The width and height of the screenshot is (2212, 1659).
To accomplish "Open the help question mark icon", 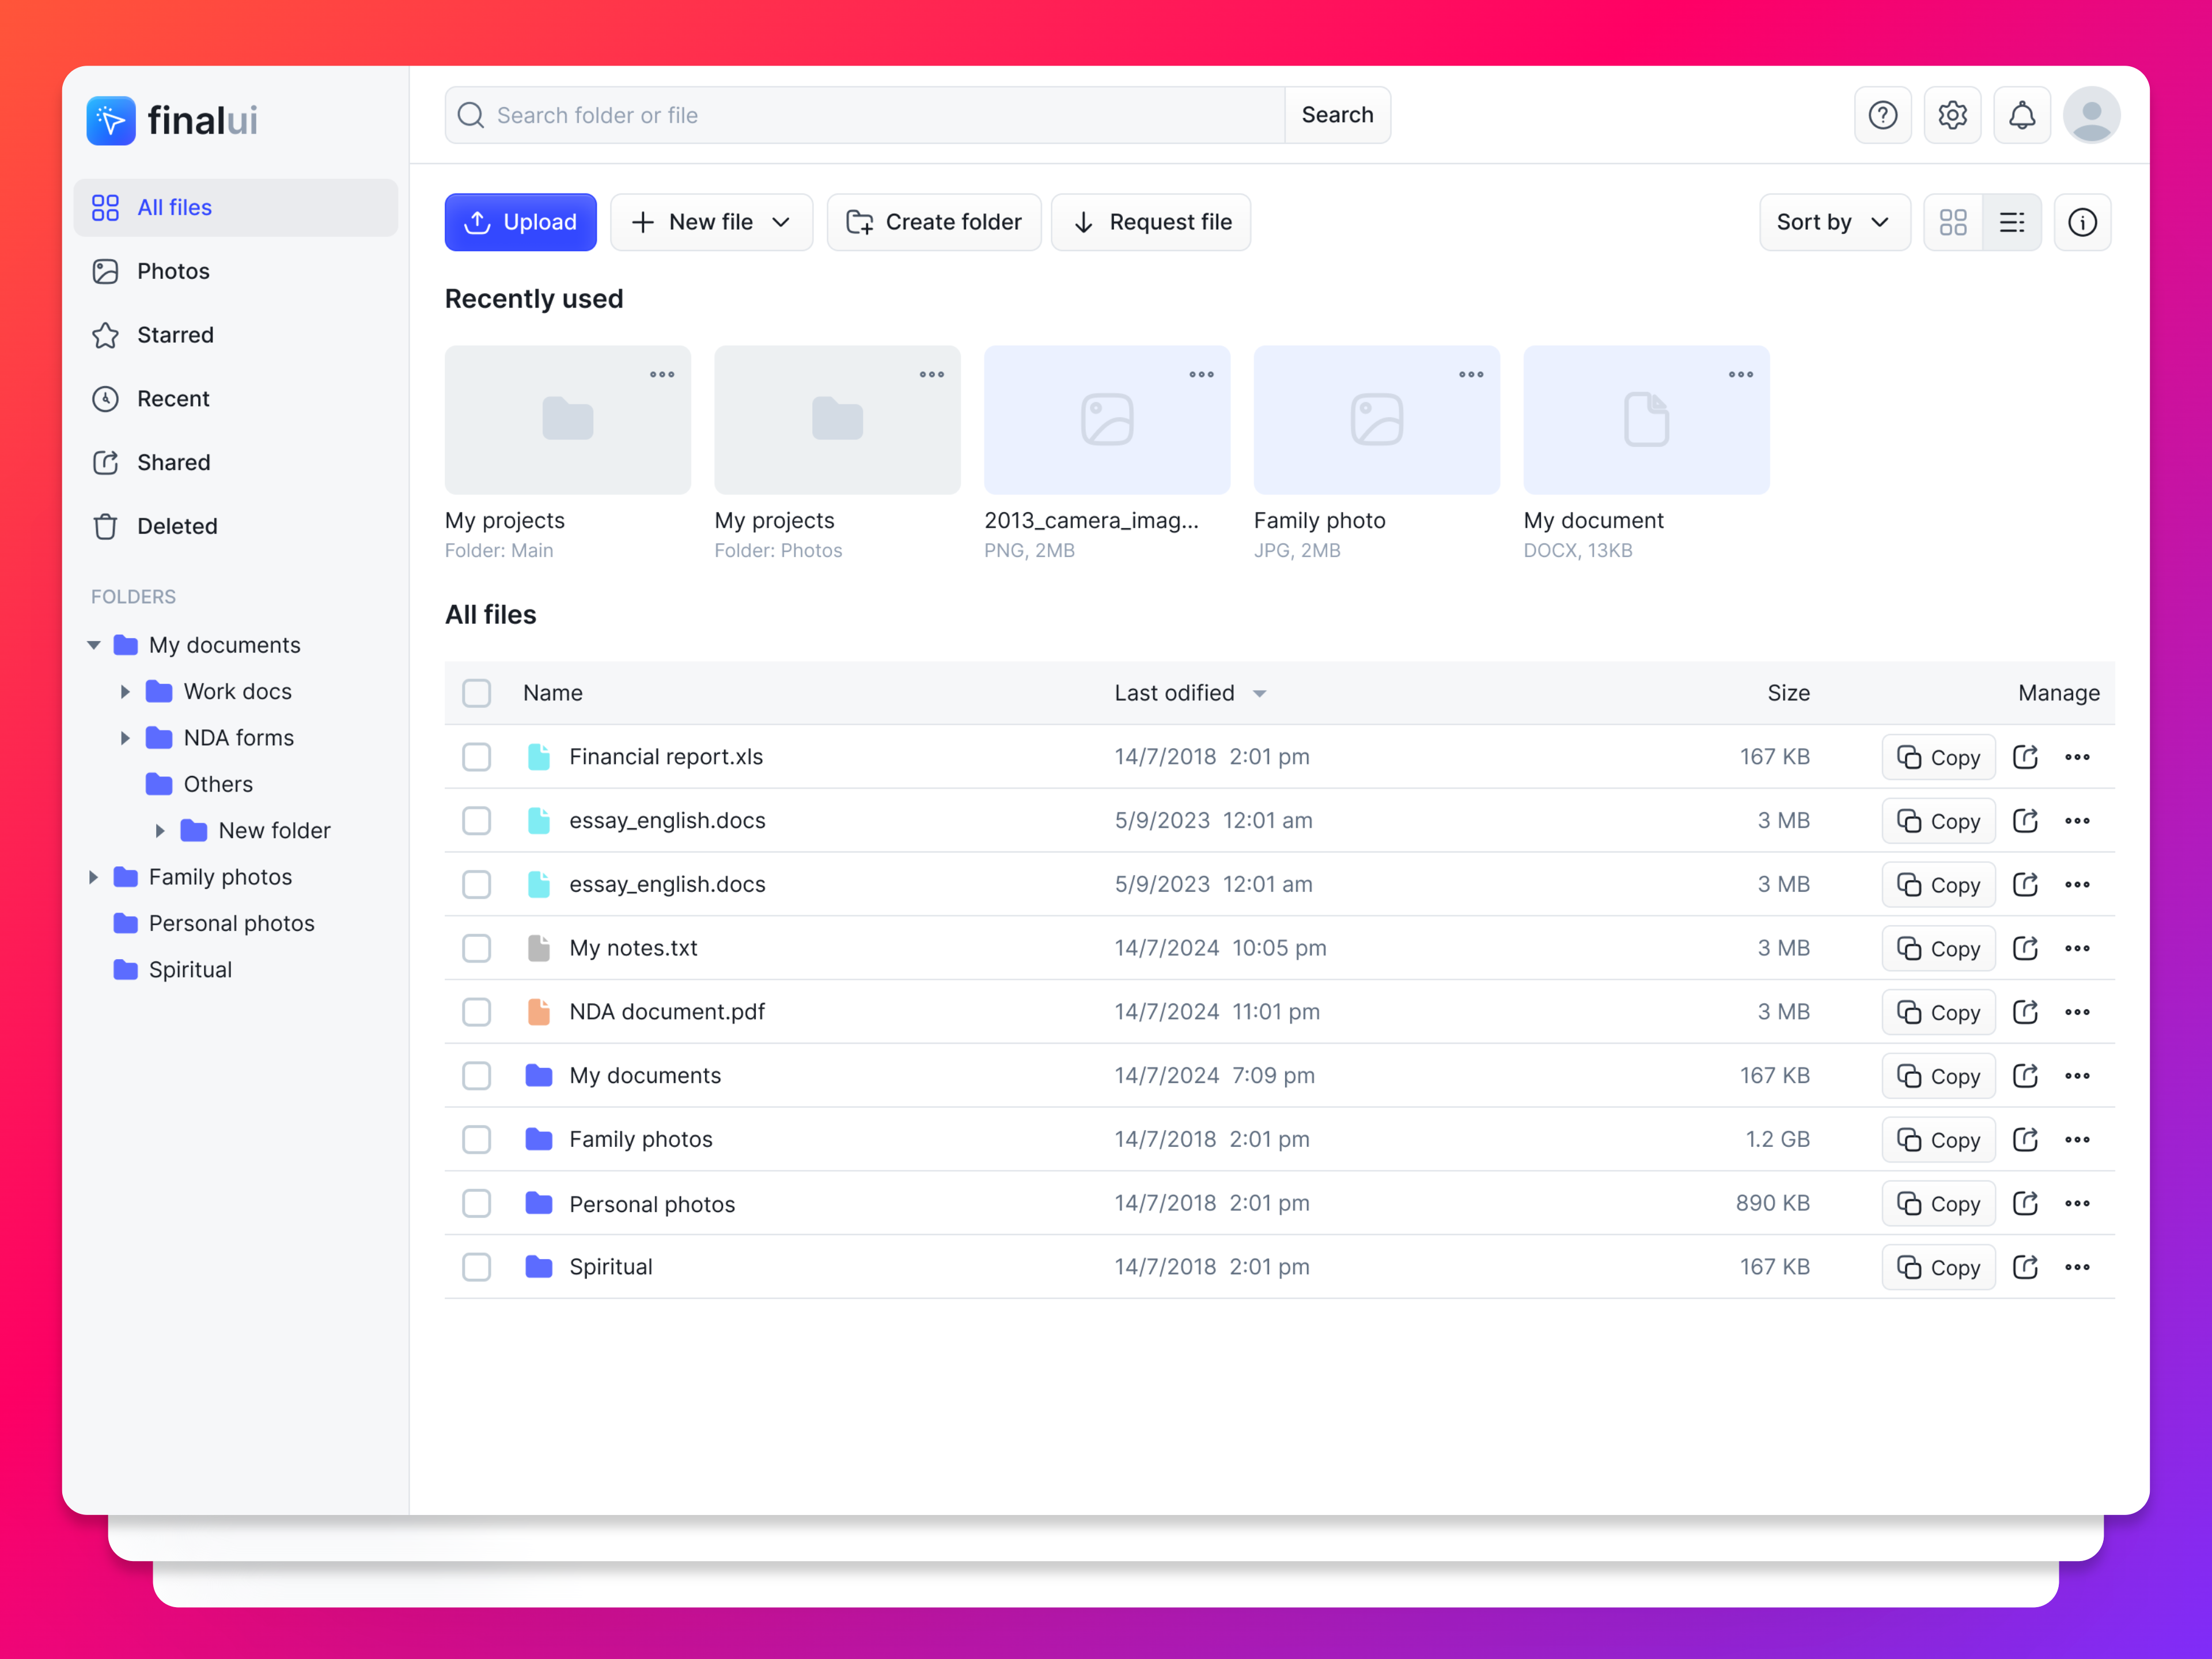I will (1883, 115).
